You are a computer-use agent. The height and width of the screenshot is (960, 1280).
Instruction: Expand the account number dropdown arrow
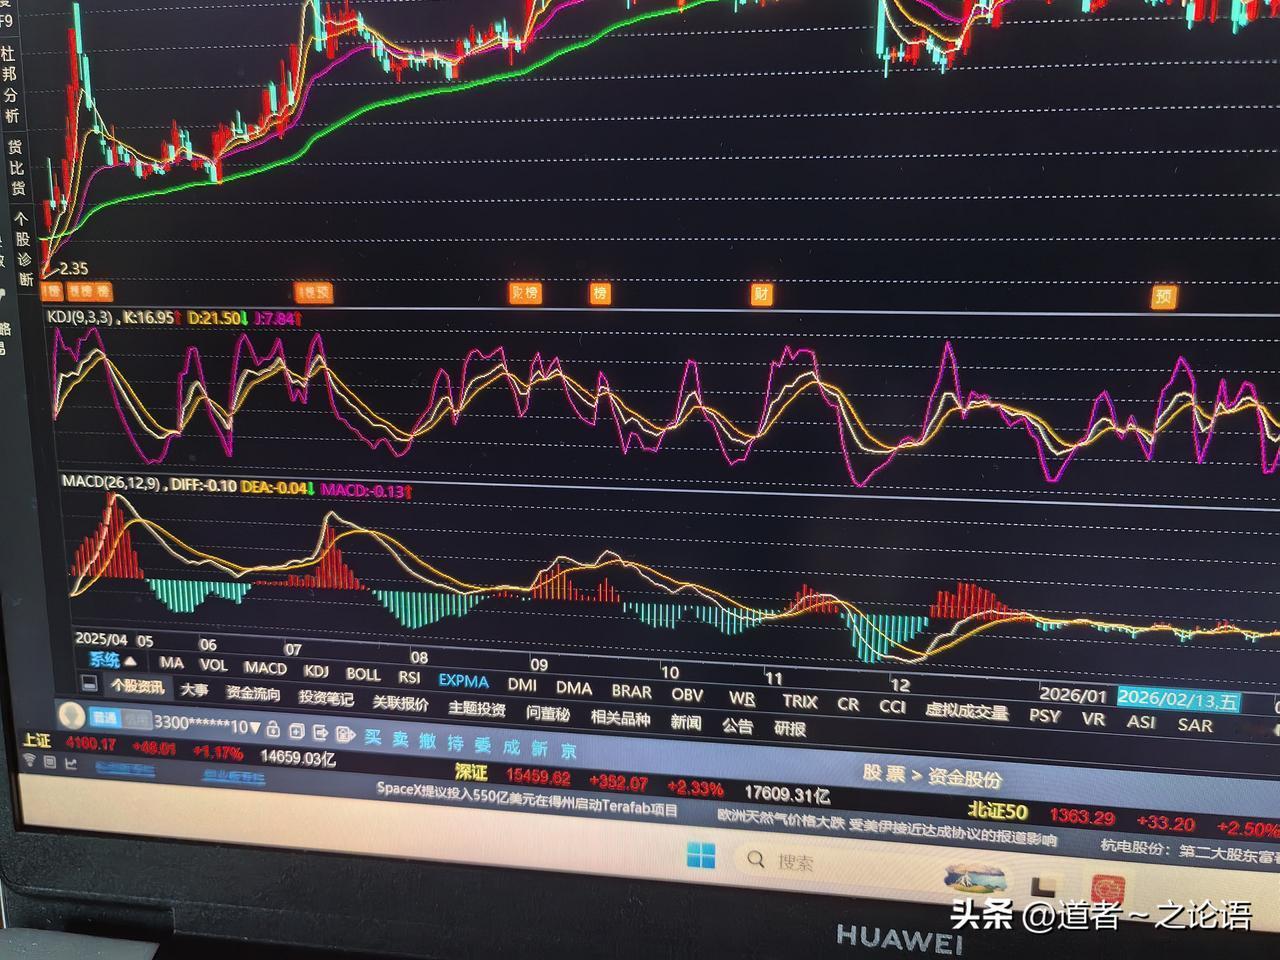tap(255, 727)
